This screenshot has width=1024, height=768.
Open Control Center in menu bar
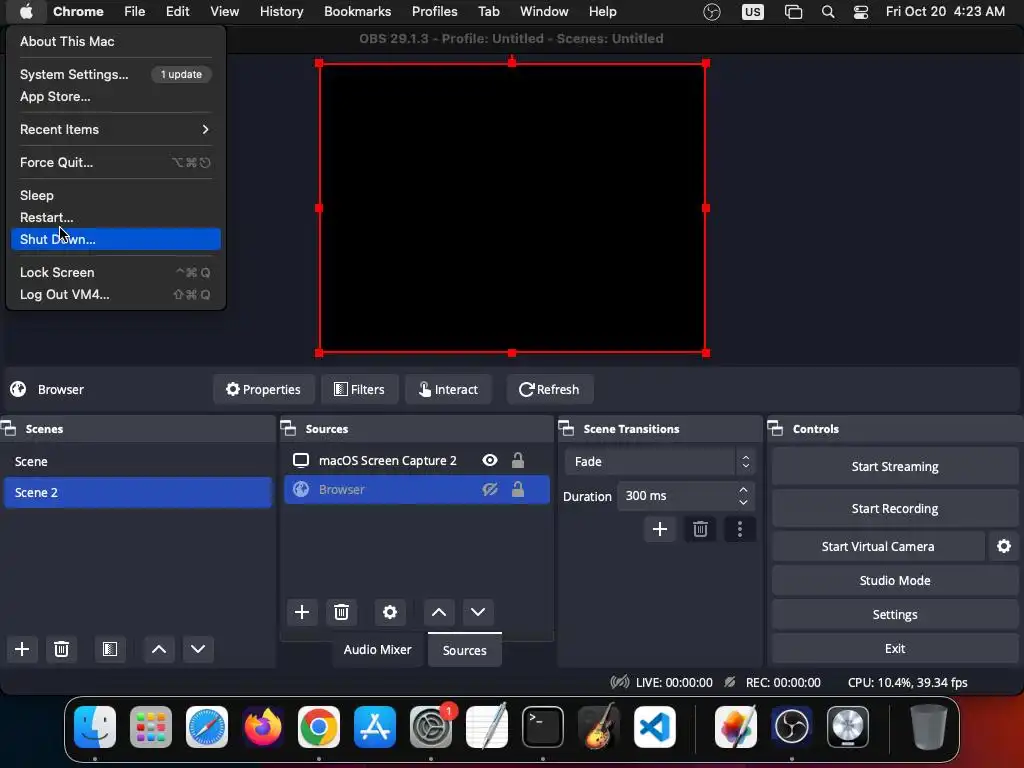(861, 11)
